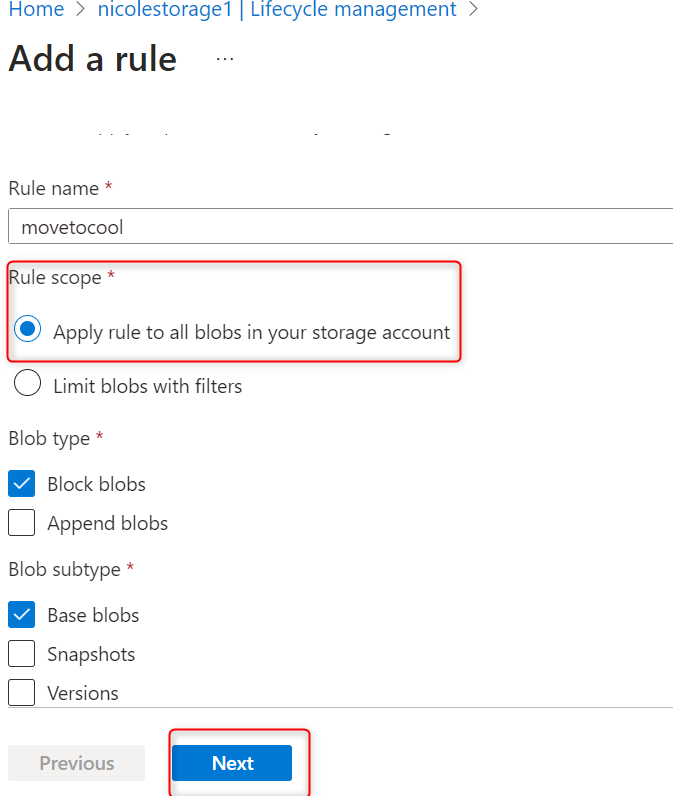Go to Home via breadcrumb
This screenshot has height=796, width=673.
click(x=36, y=10)
